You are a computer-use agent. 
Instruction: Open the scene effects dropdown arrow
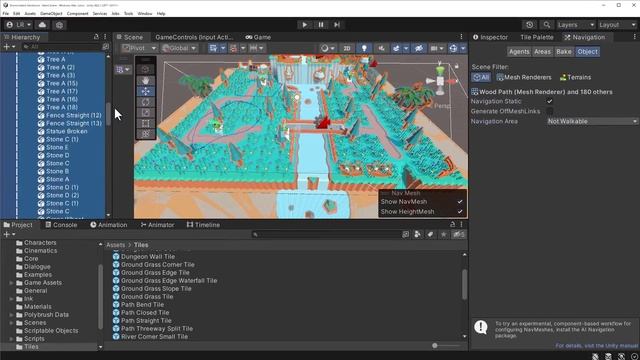coord(406,48)
